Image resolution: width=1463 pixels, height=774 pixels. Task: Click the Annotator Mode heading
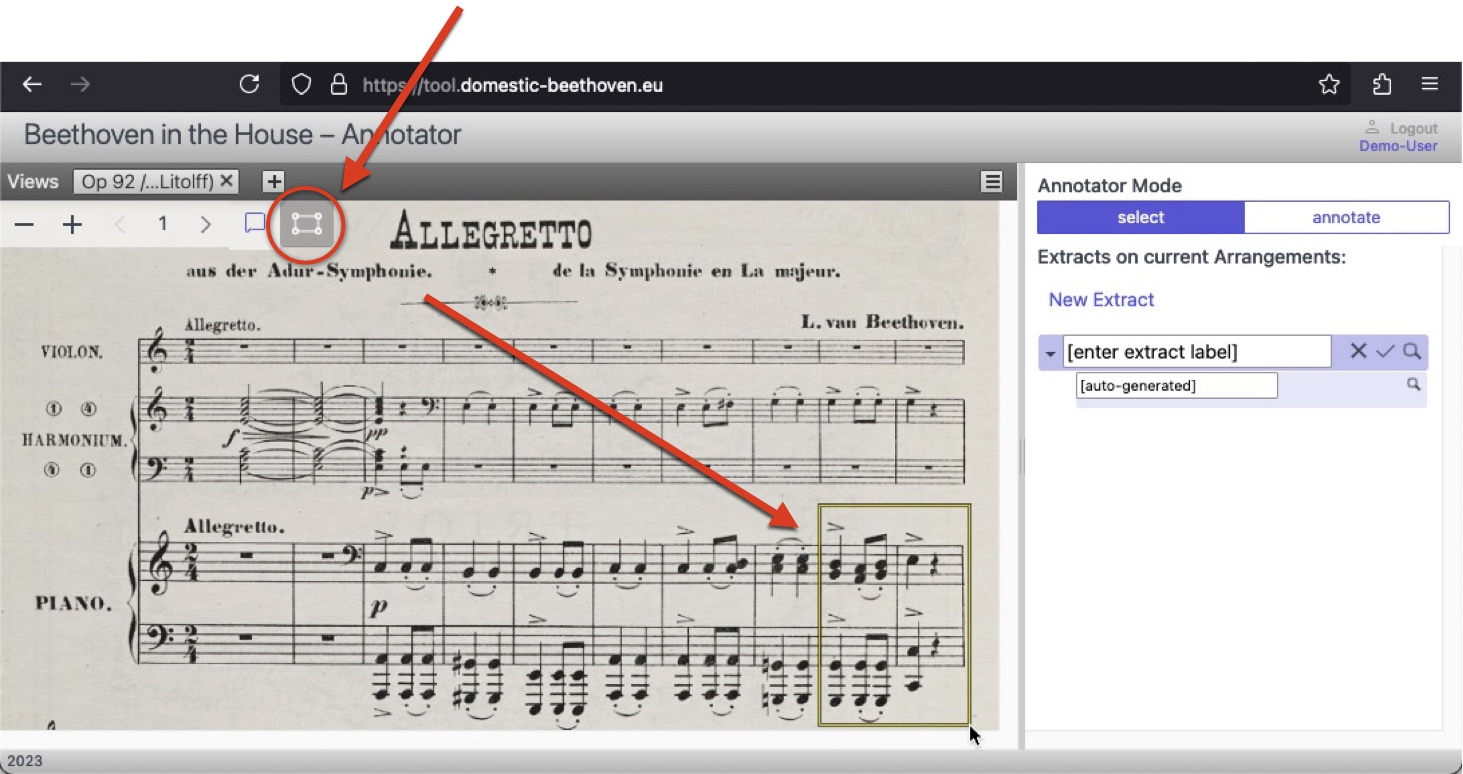(1109, 186)
